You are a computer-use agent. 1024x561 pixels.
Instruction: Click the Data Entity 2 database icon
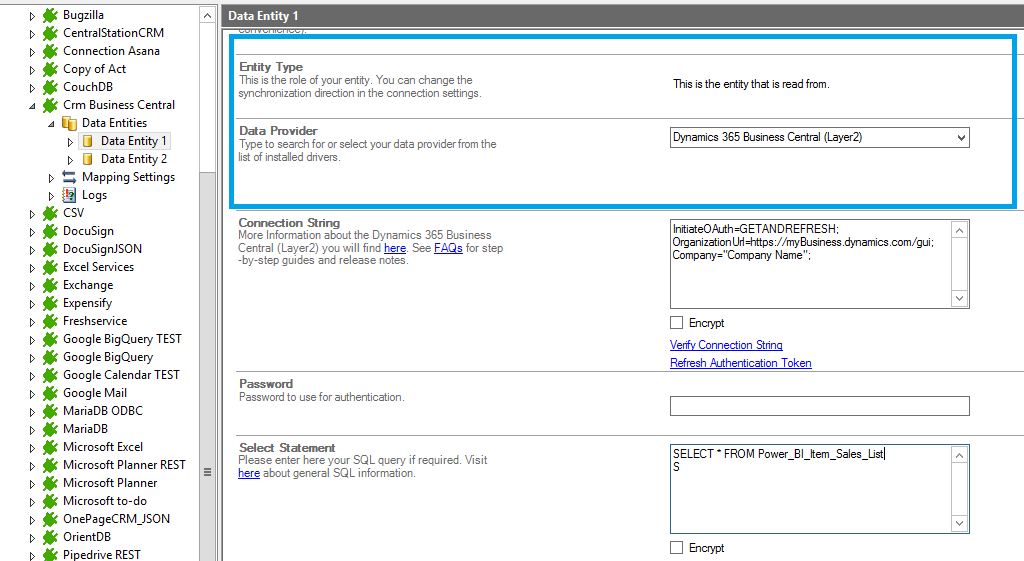point(87,159)
